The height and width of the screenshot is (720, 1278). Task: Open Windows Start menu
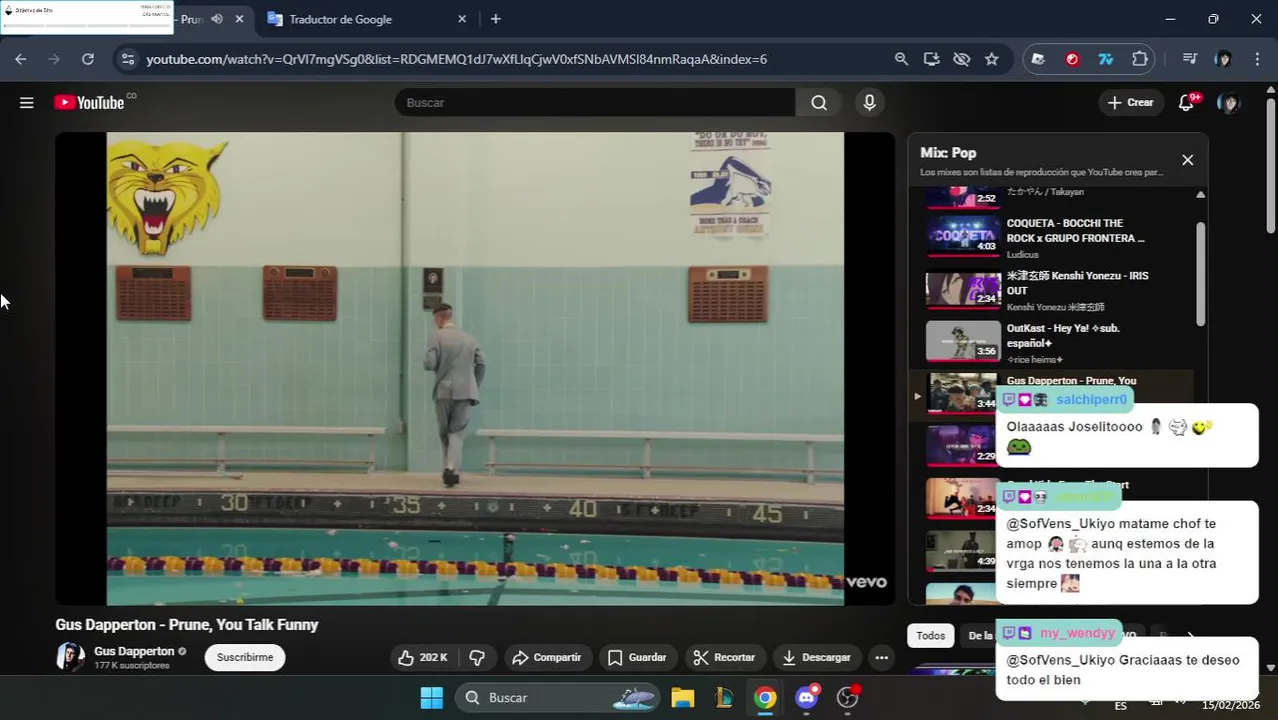(432, 697)
